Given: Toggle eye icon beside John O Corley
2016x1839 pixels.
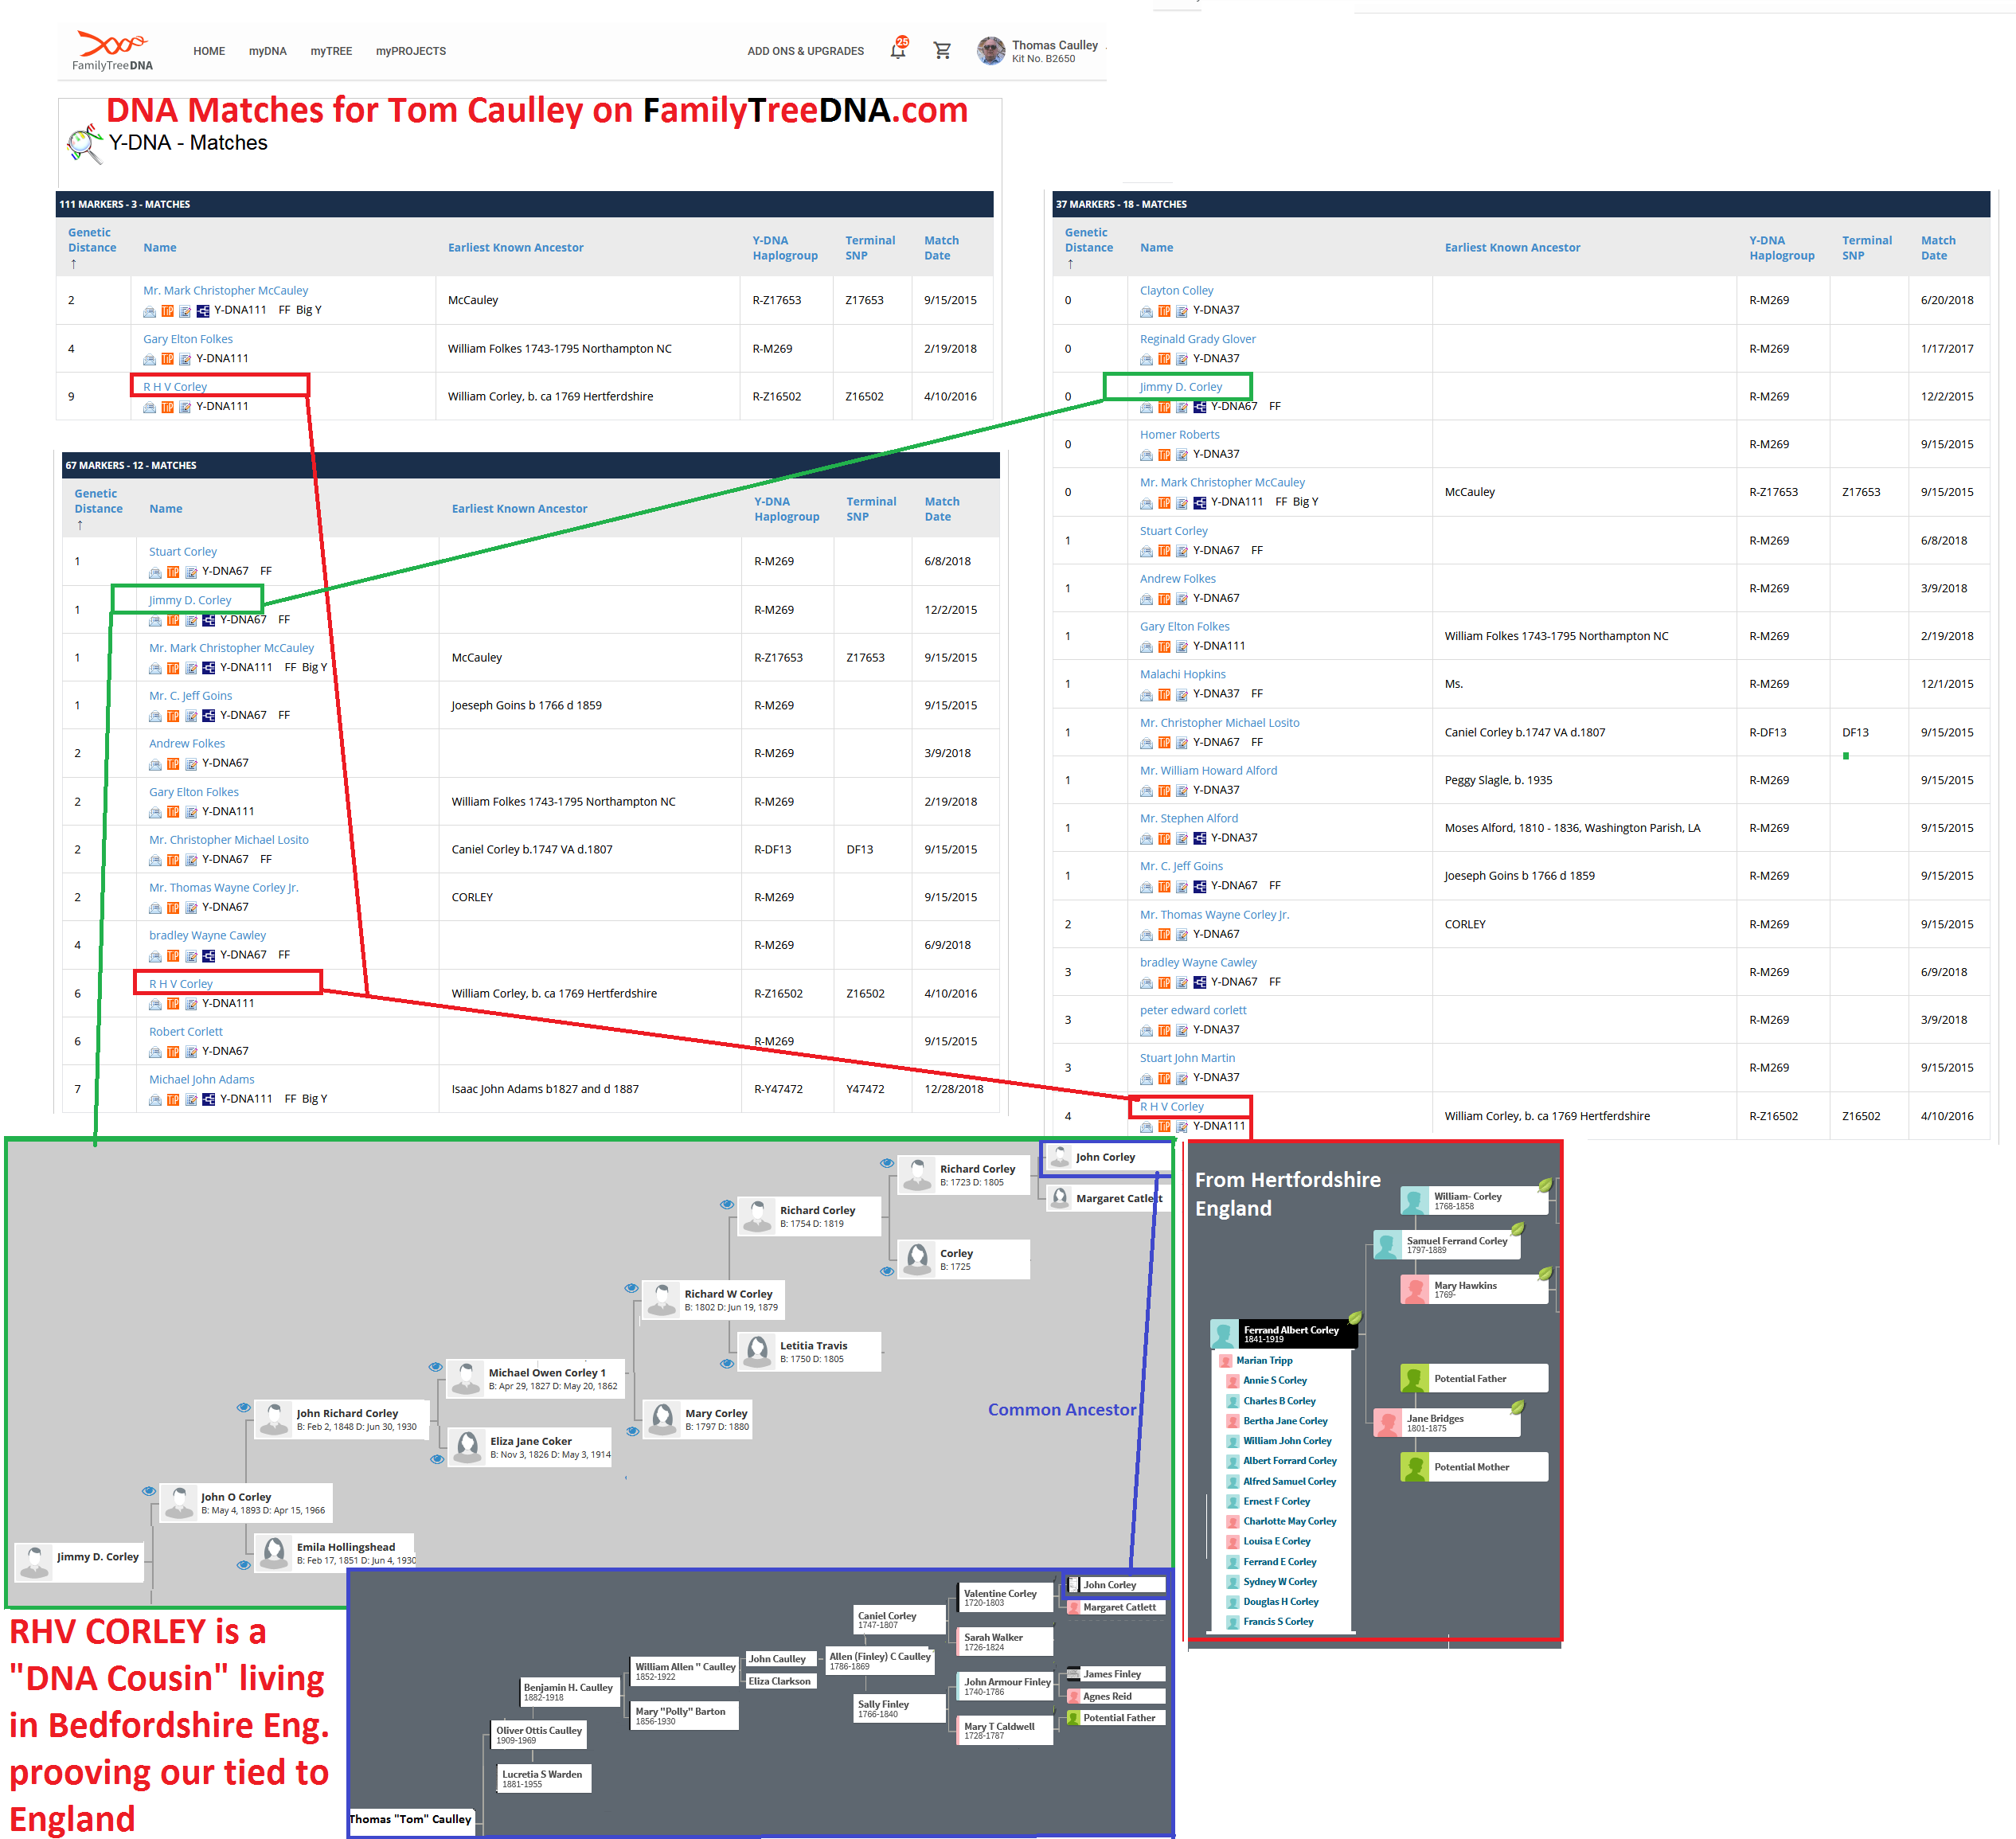Looking at the screenshot, I should click(x=148, y=1490).
